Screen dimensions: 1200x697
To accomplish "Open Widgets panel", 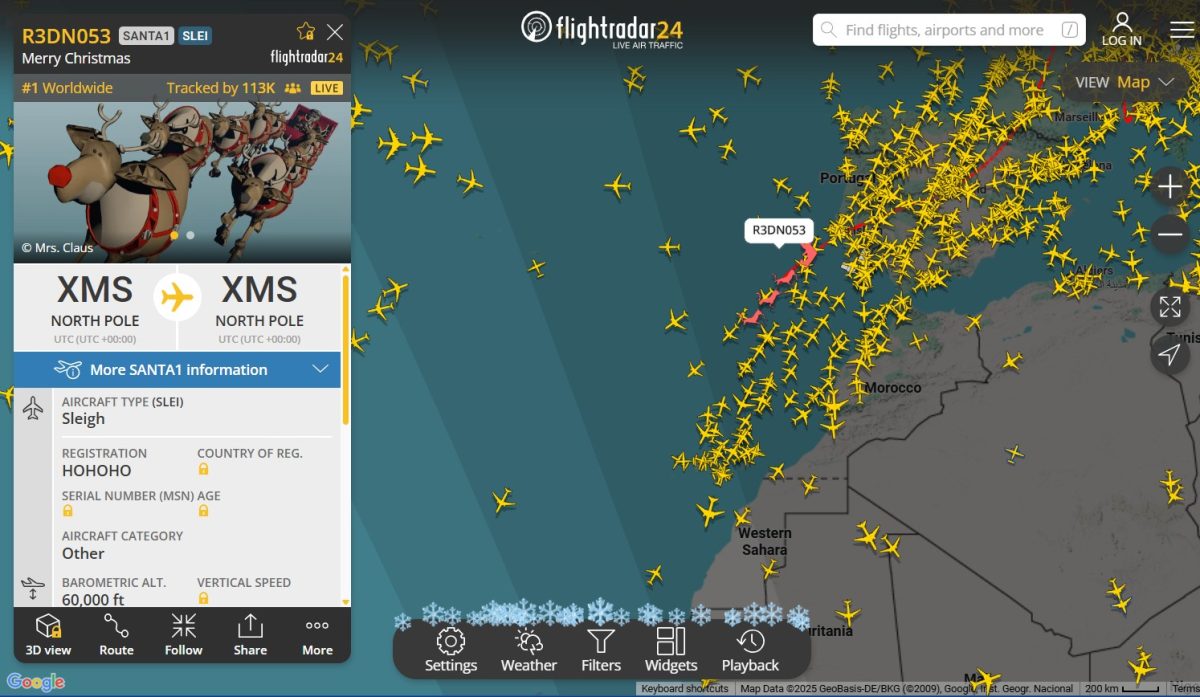I will [671, 650].
